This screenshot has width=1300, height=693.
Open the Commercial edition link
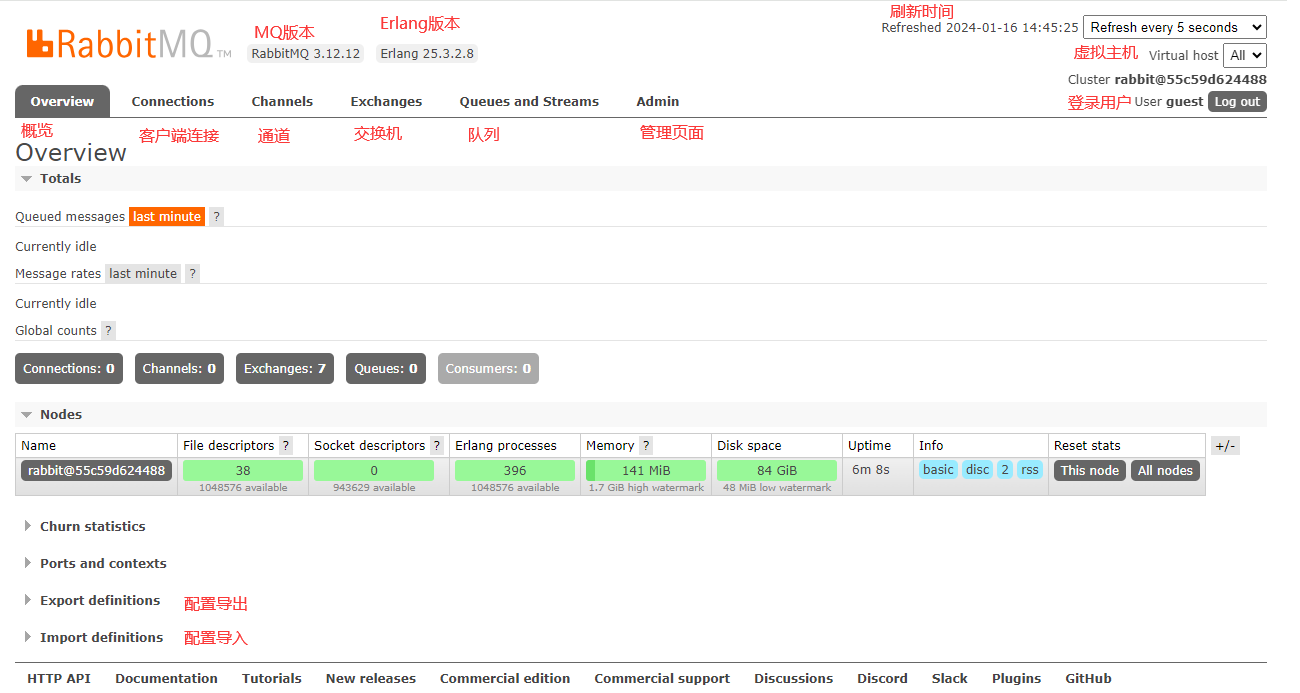point(505,678)
